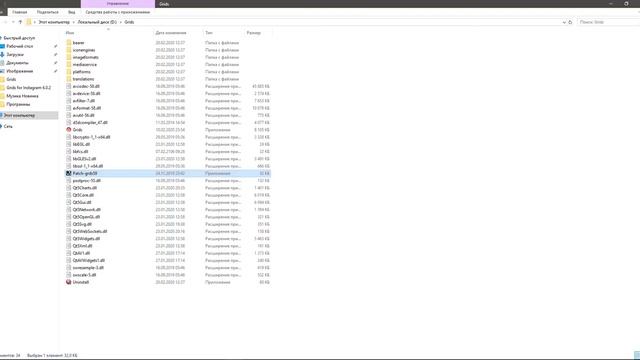The height and width of the screenshot is (360, 640).
Task: Select the avutil-56.dll file name
Action: click(x=84, y=115)
